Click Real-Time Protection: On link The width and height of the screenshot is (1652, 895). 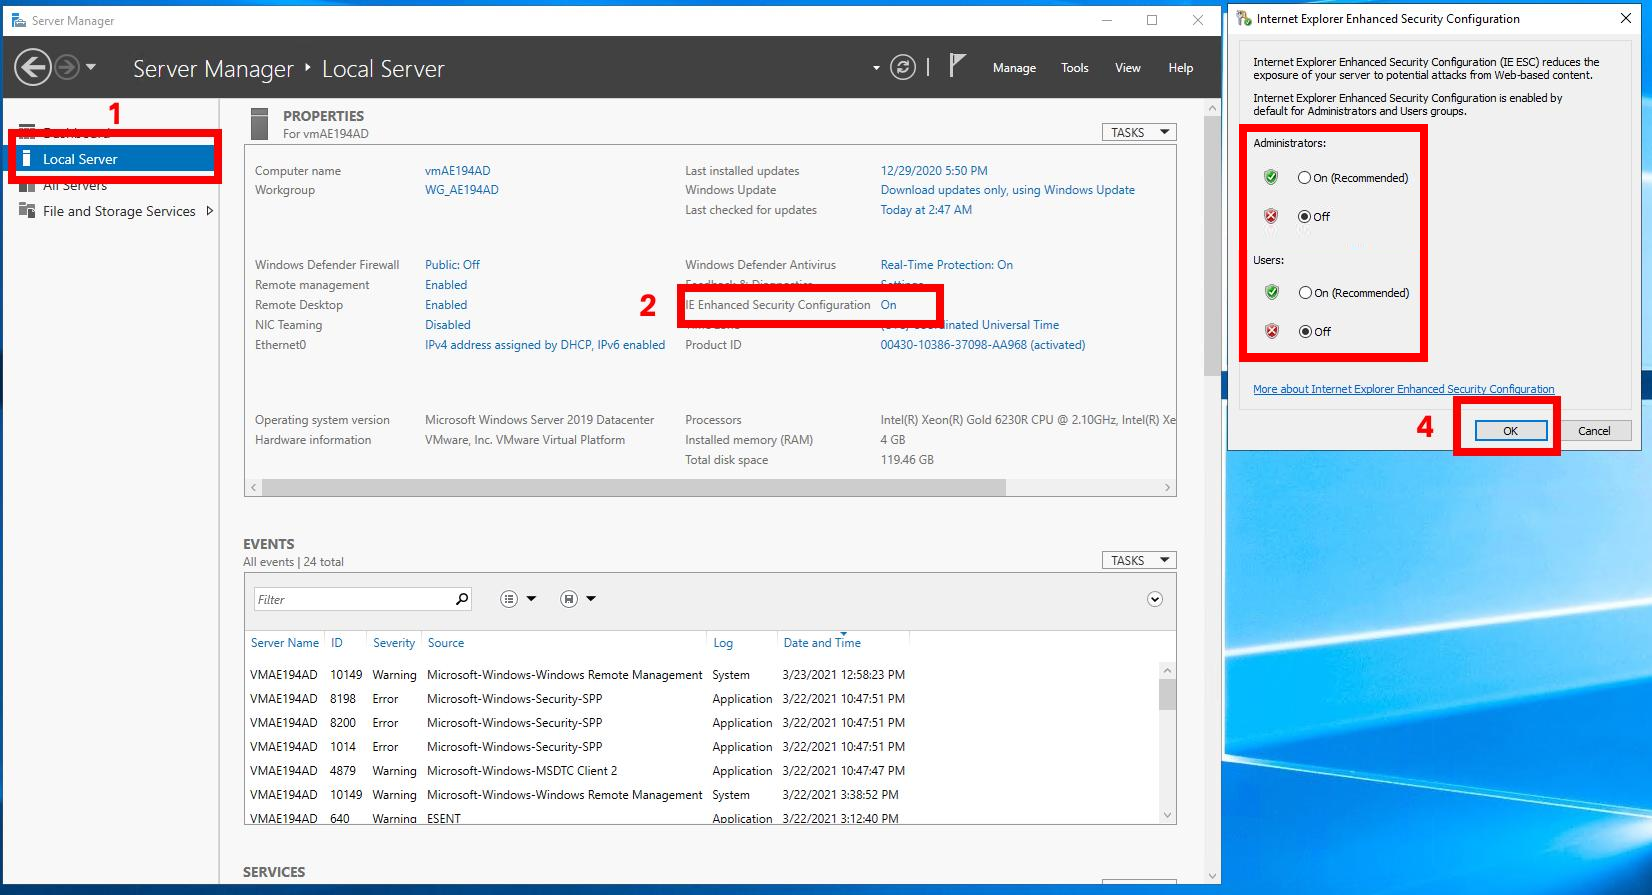tap(947, 265)
